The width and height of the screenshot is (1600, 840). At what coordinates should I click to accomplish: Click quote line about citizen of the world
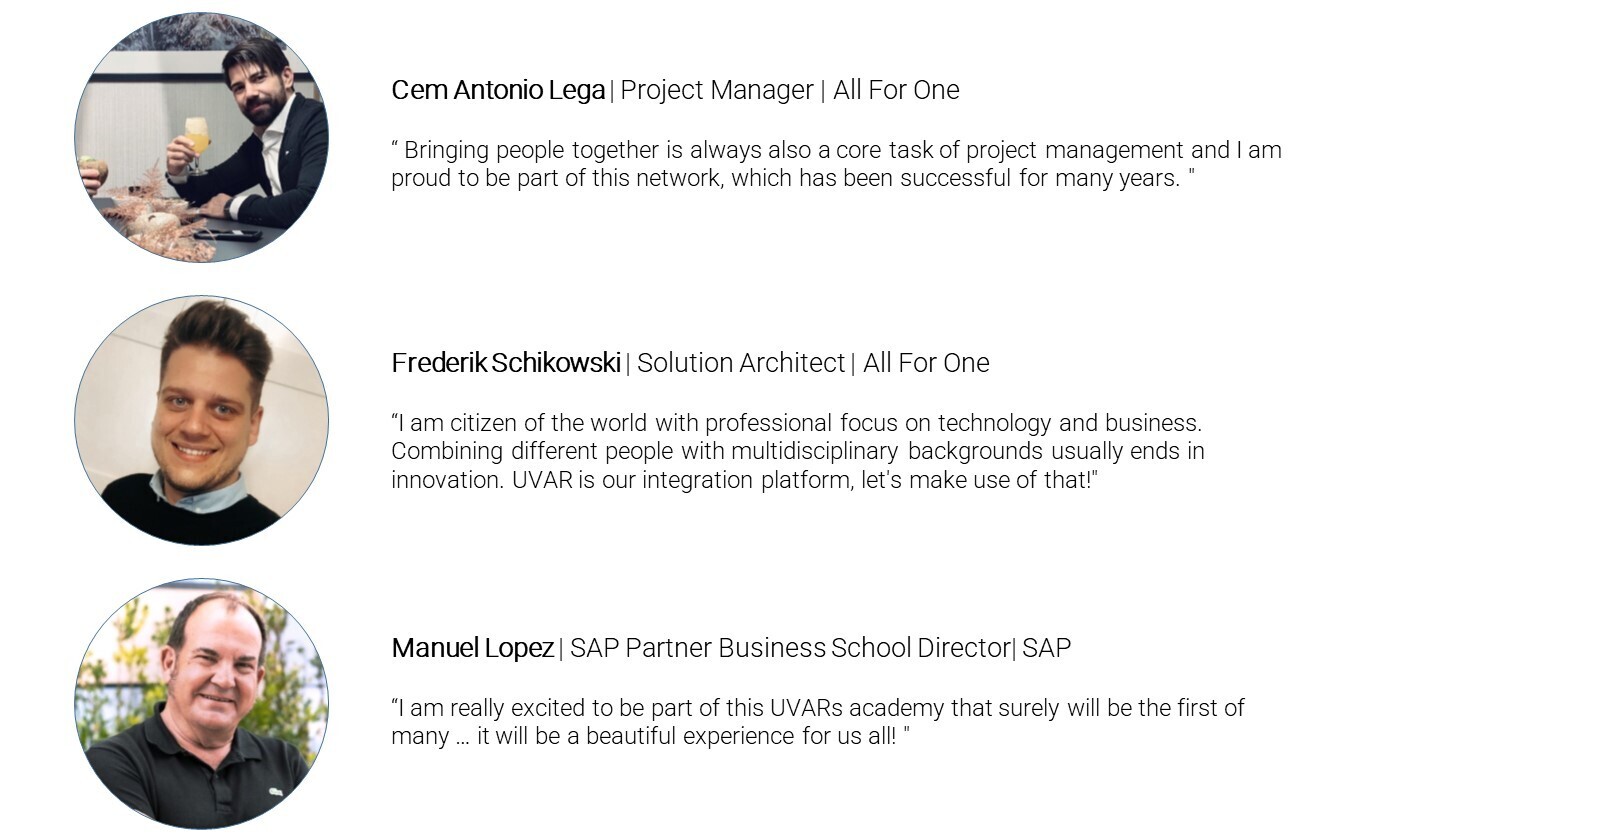pos(797,423)
